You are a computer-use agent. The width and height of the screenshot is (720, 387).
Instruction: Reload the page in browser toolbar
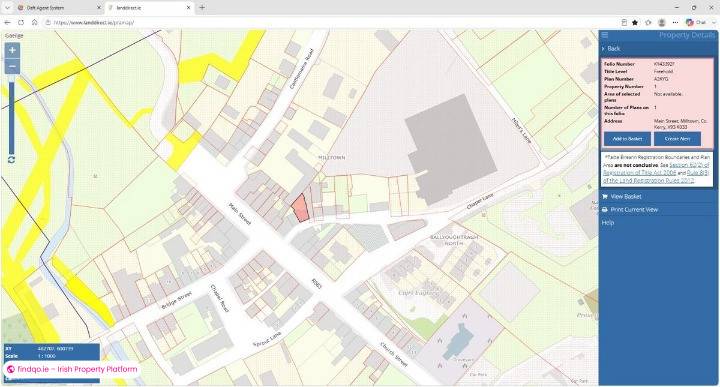21,22
